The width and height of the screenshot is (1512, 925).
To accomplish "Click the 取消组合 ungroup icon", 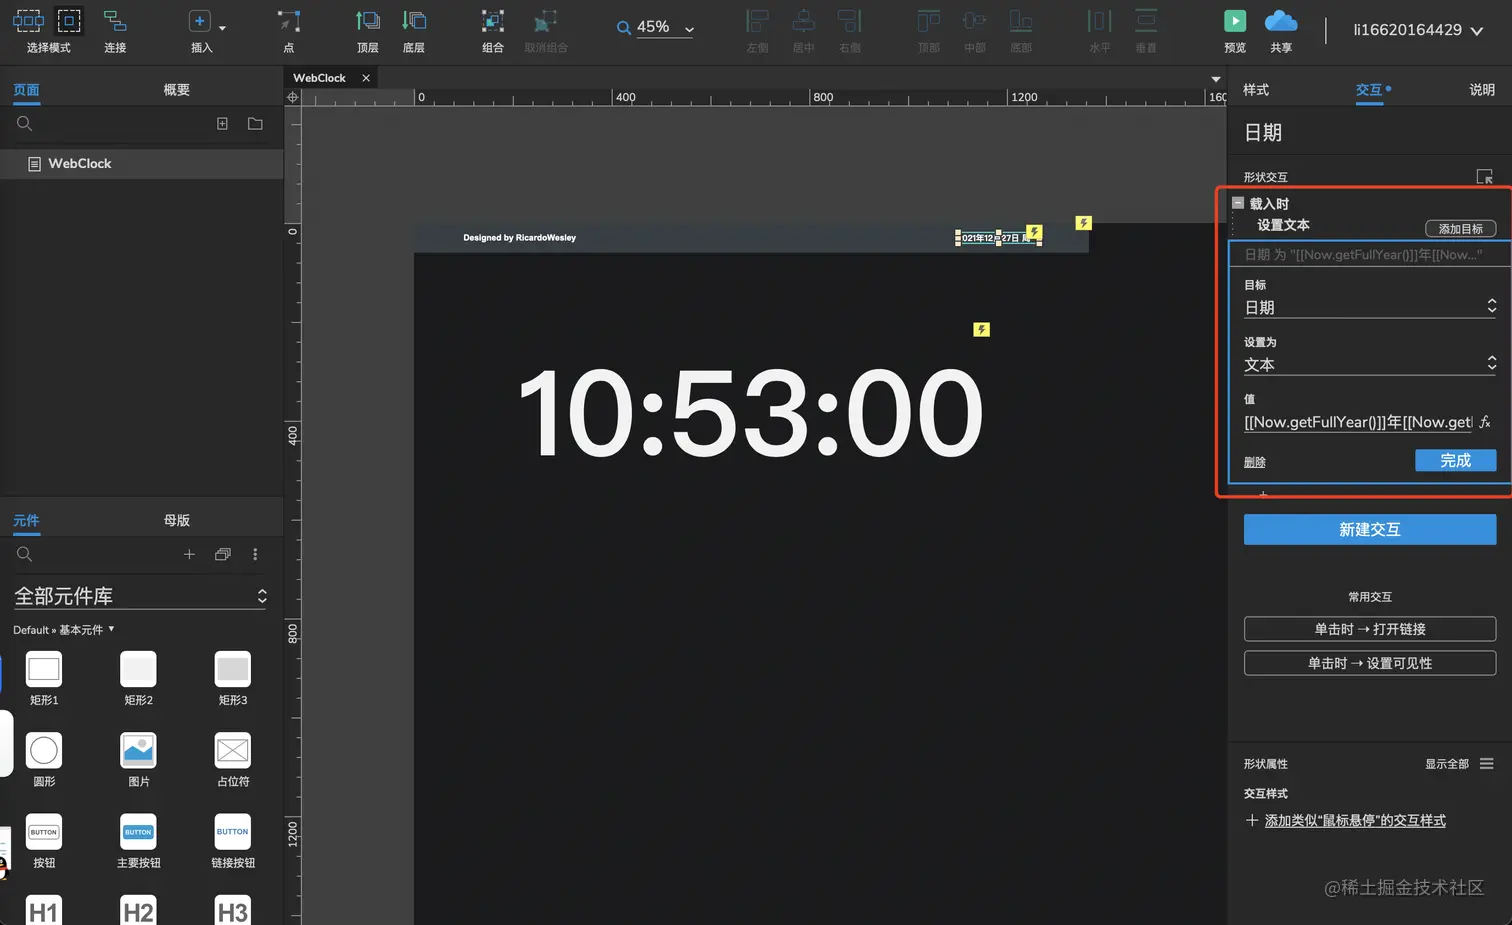I will coord(545,21).
